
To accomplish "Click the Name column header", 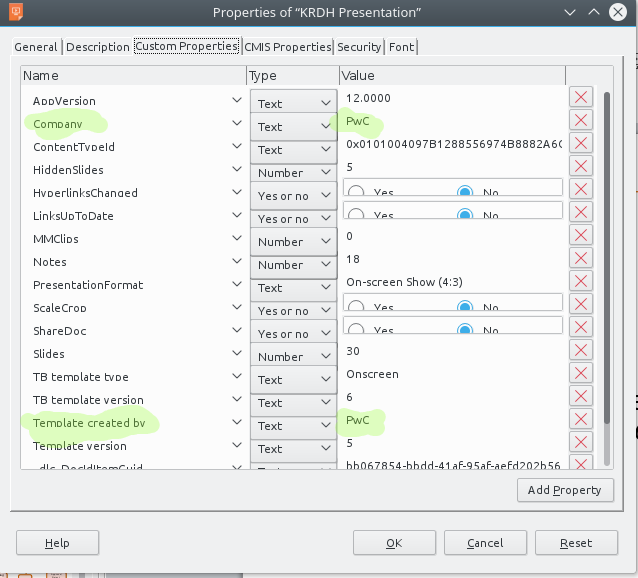I will pos(133,76).
